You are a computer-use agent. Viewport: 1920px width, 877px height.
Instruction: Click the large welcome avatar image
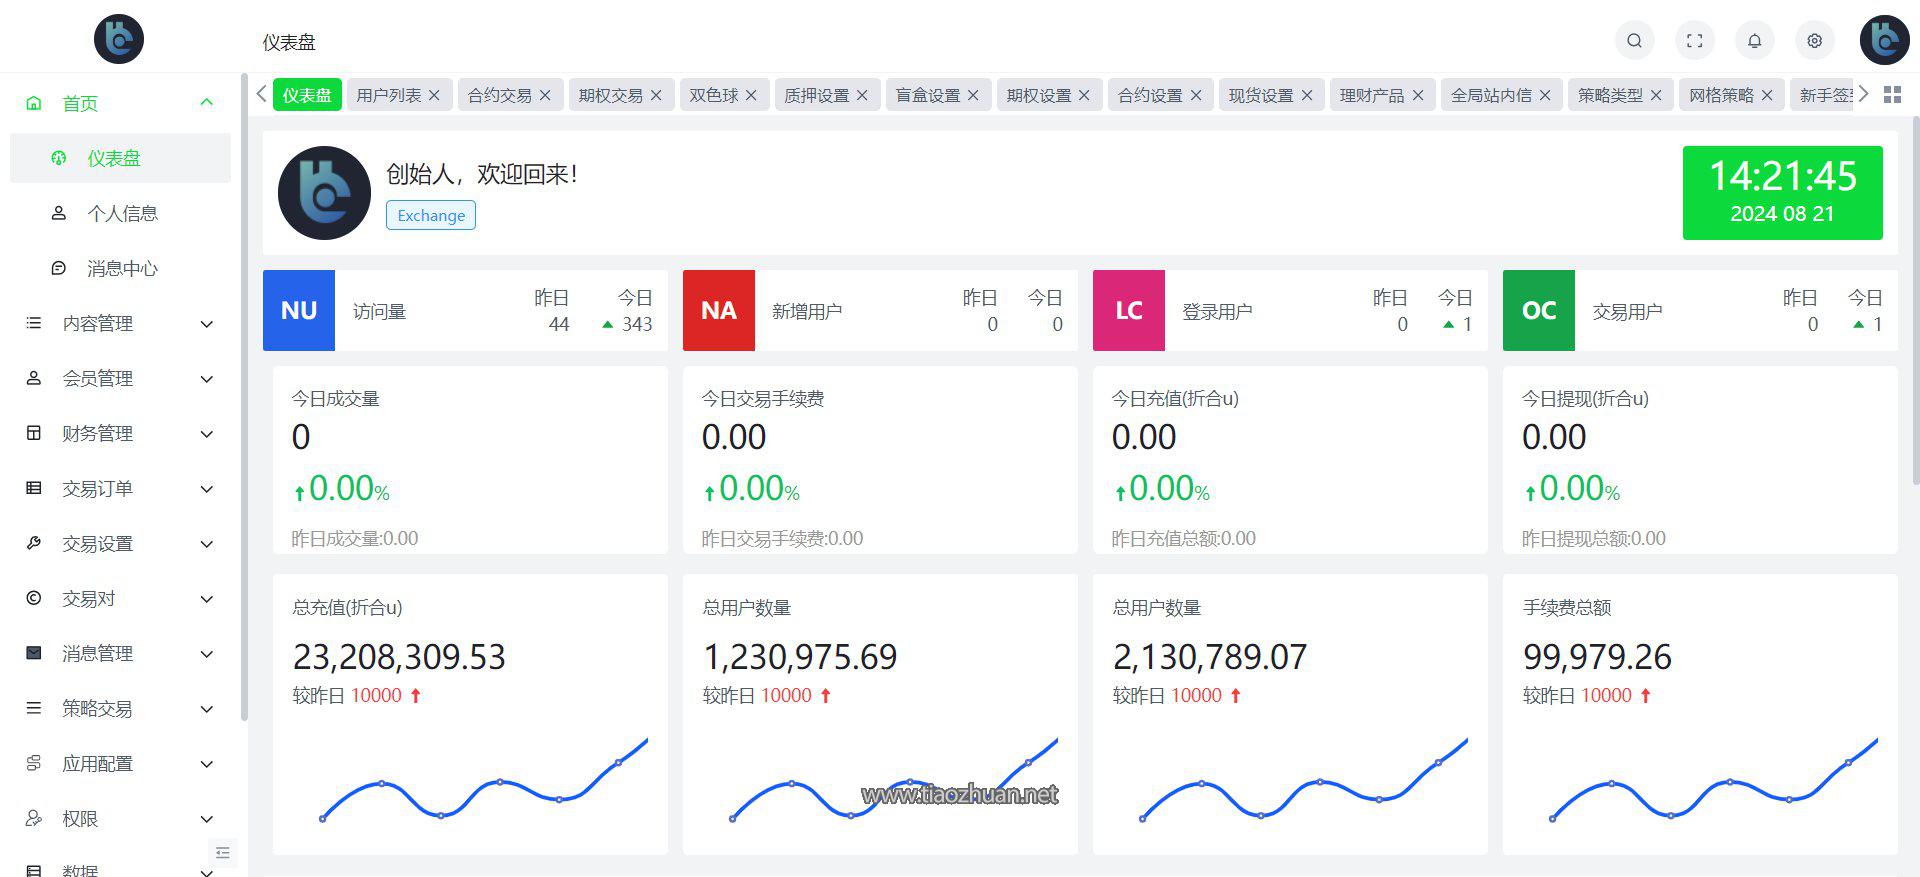tap(324, 193)
